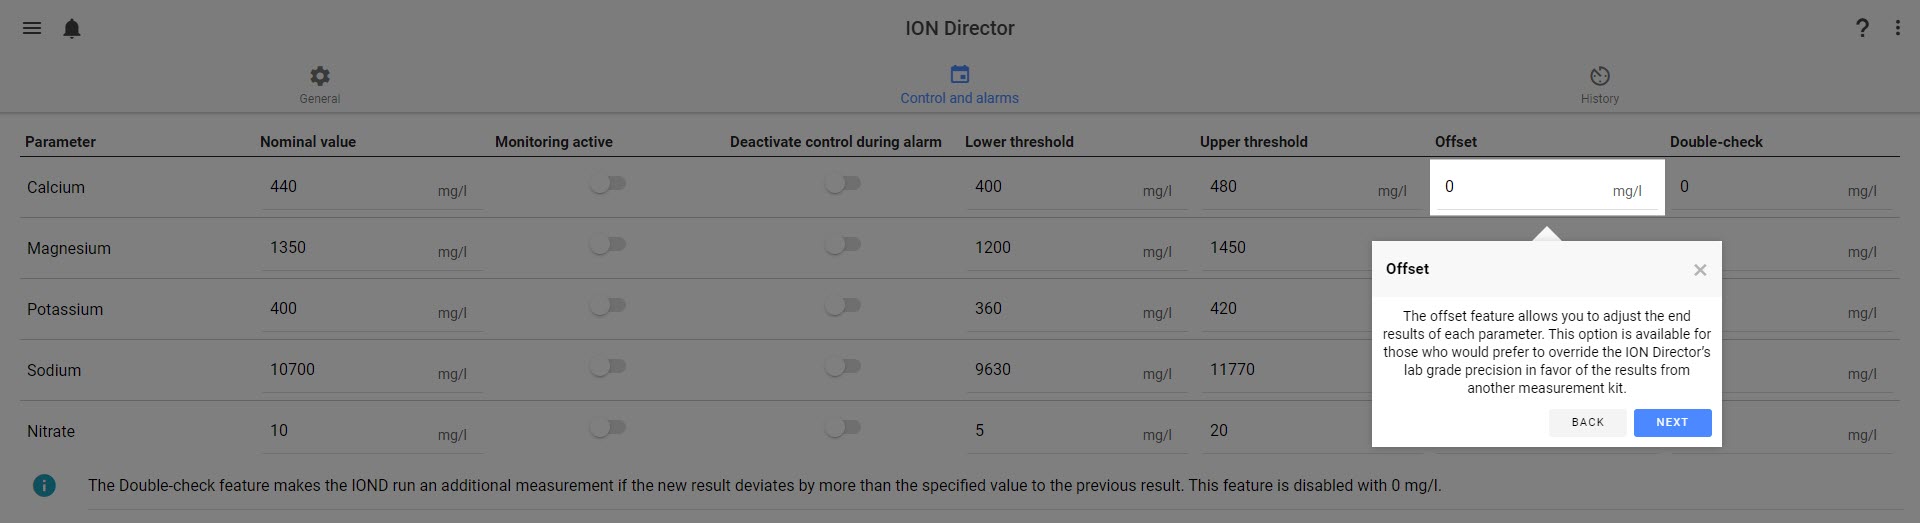Toggle Nitrate deactivate control during alarm
This screenshot has width=1920, height=525.
pos(843,428)
